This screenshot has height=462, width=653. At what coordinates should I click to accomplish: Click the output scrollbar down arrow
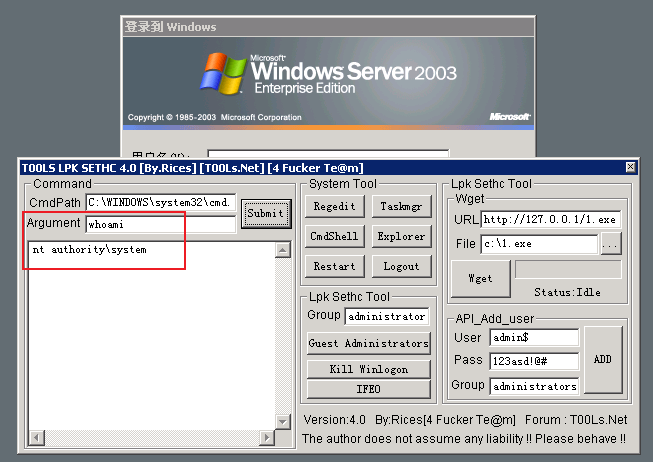click(283, 422)
